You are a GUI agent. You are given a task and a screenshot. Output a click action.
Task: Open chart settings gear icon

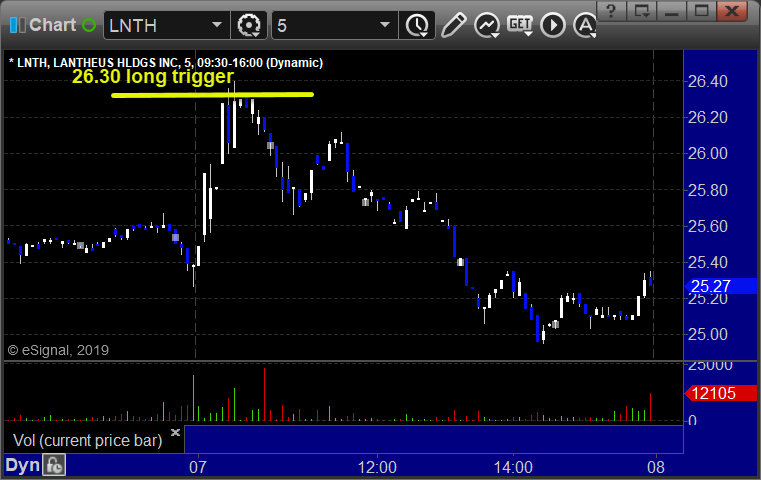[x=249, y=25]
